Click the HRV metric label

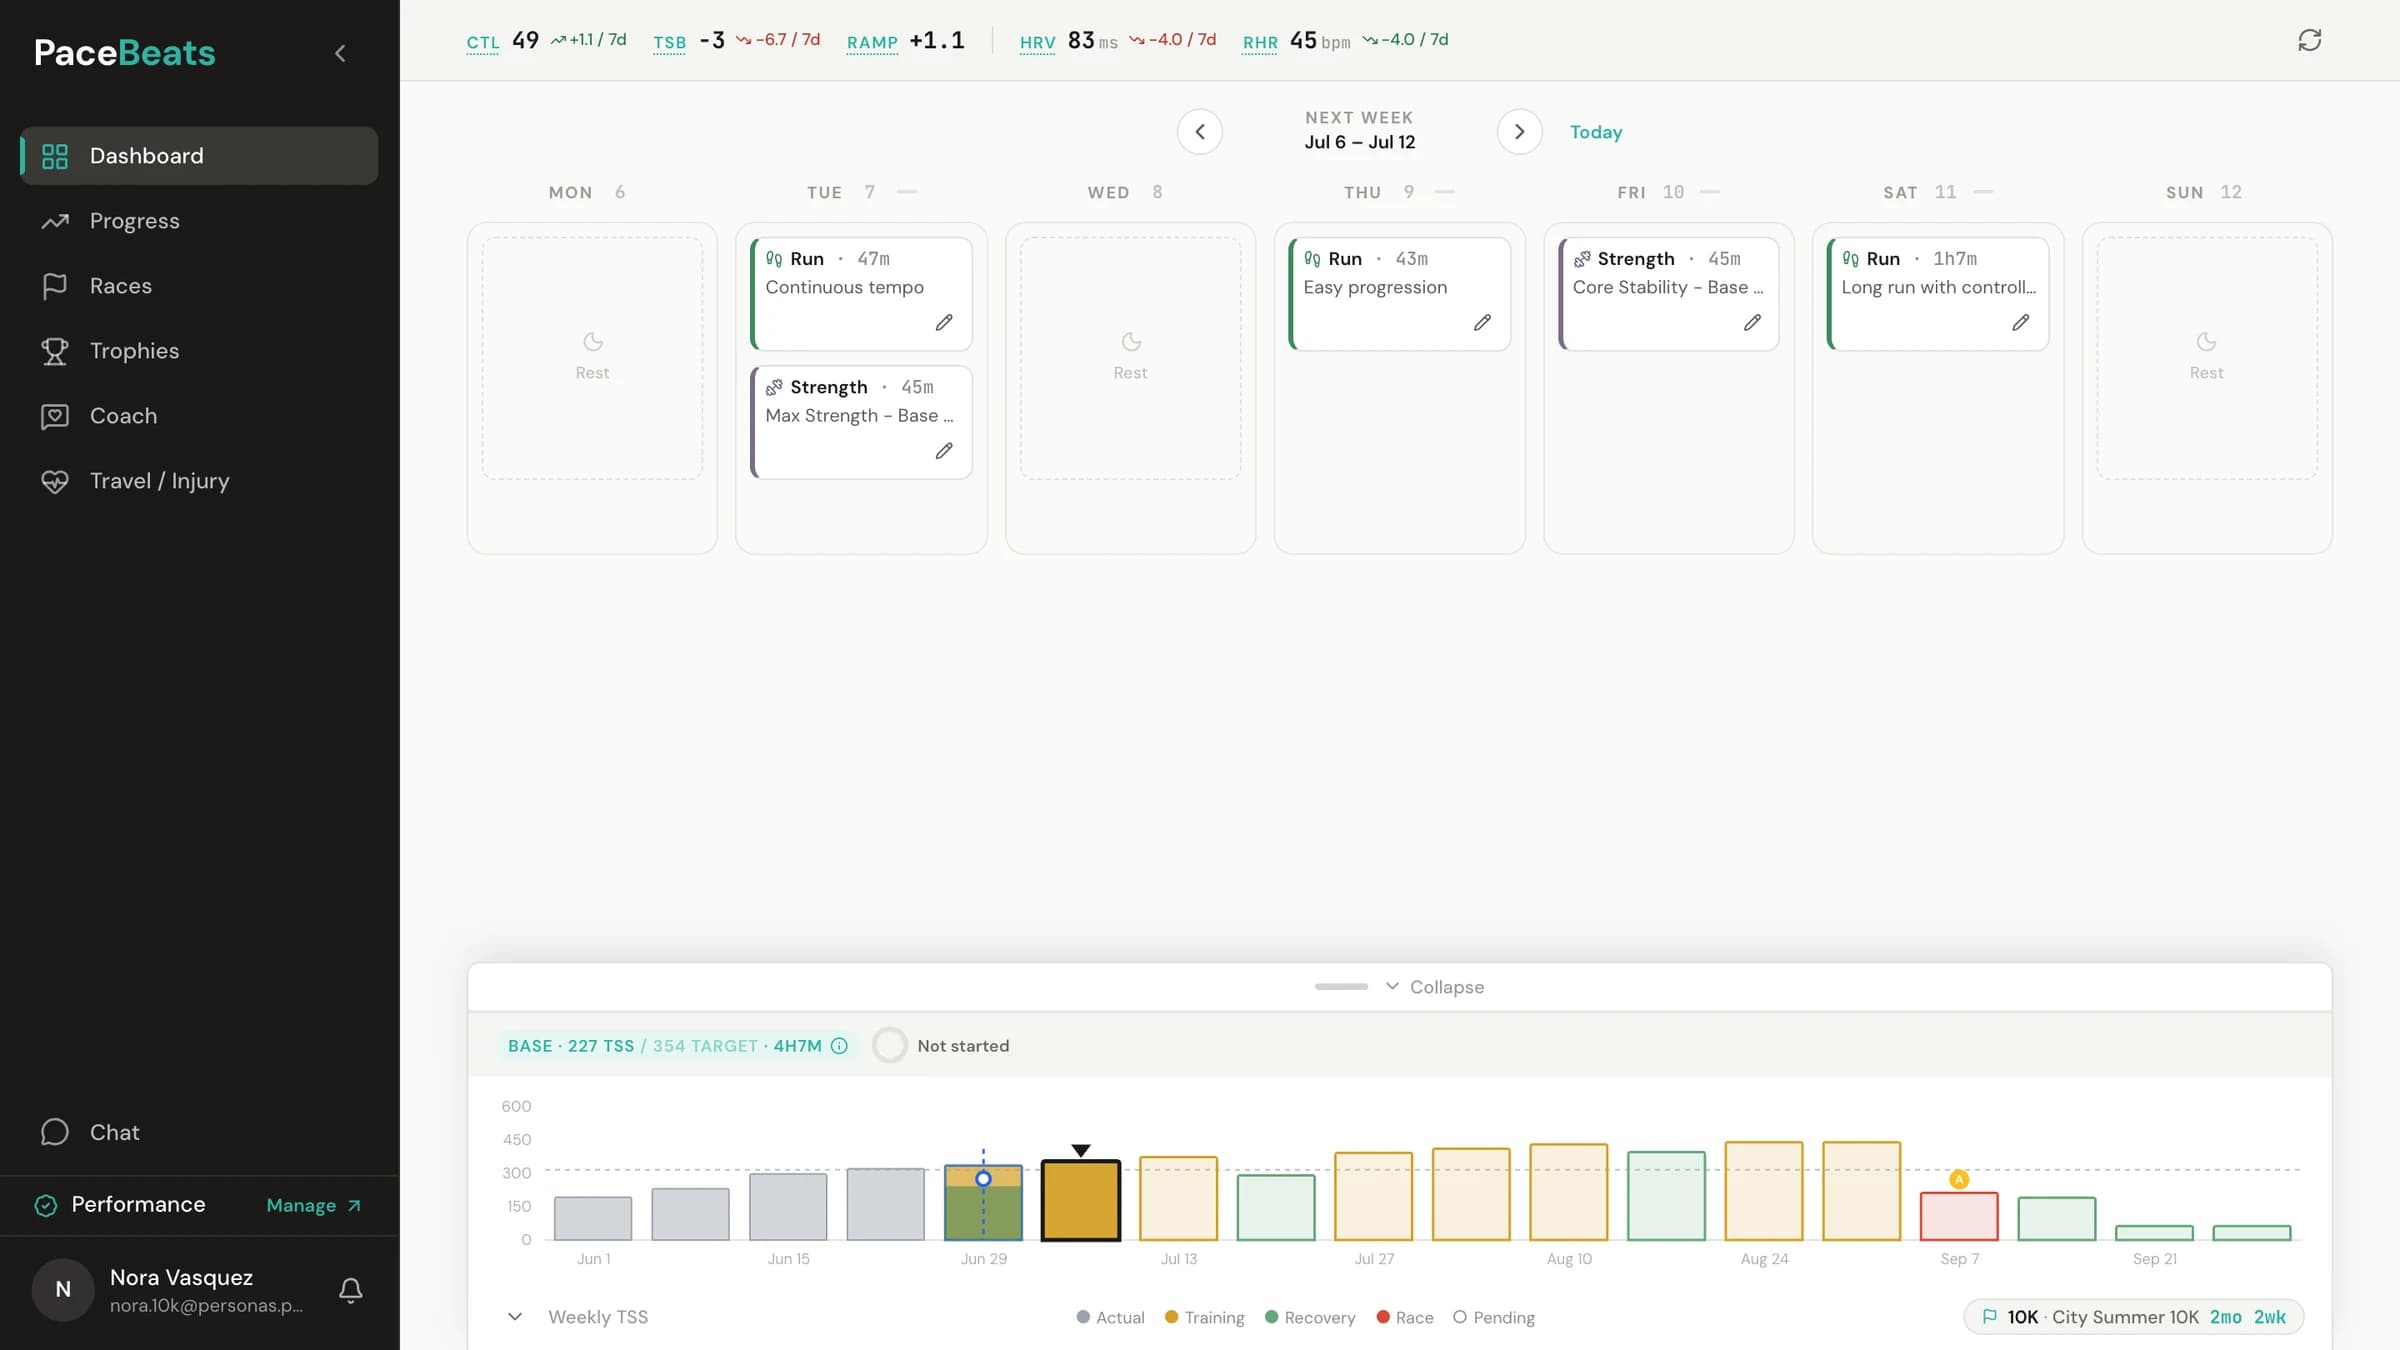[x=1037, y=42]
